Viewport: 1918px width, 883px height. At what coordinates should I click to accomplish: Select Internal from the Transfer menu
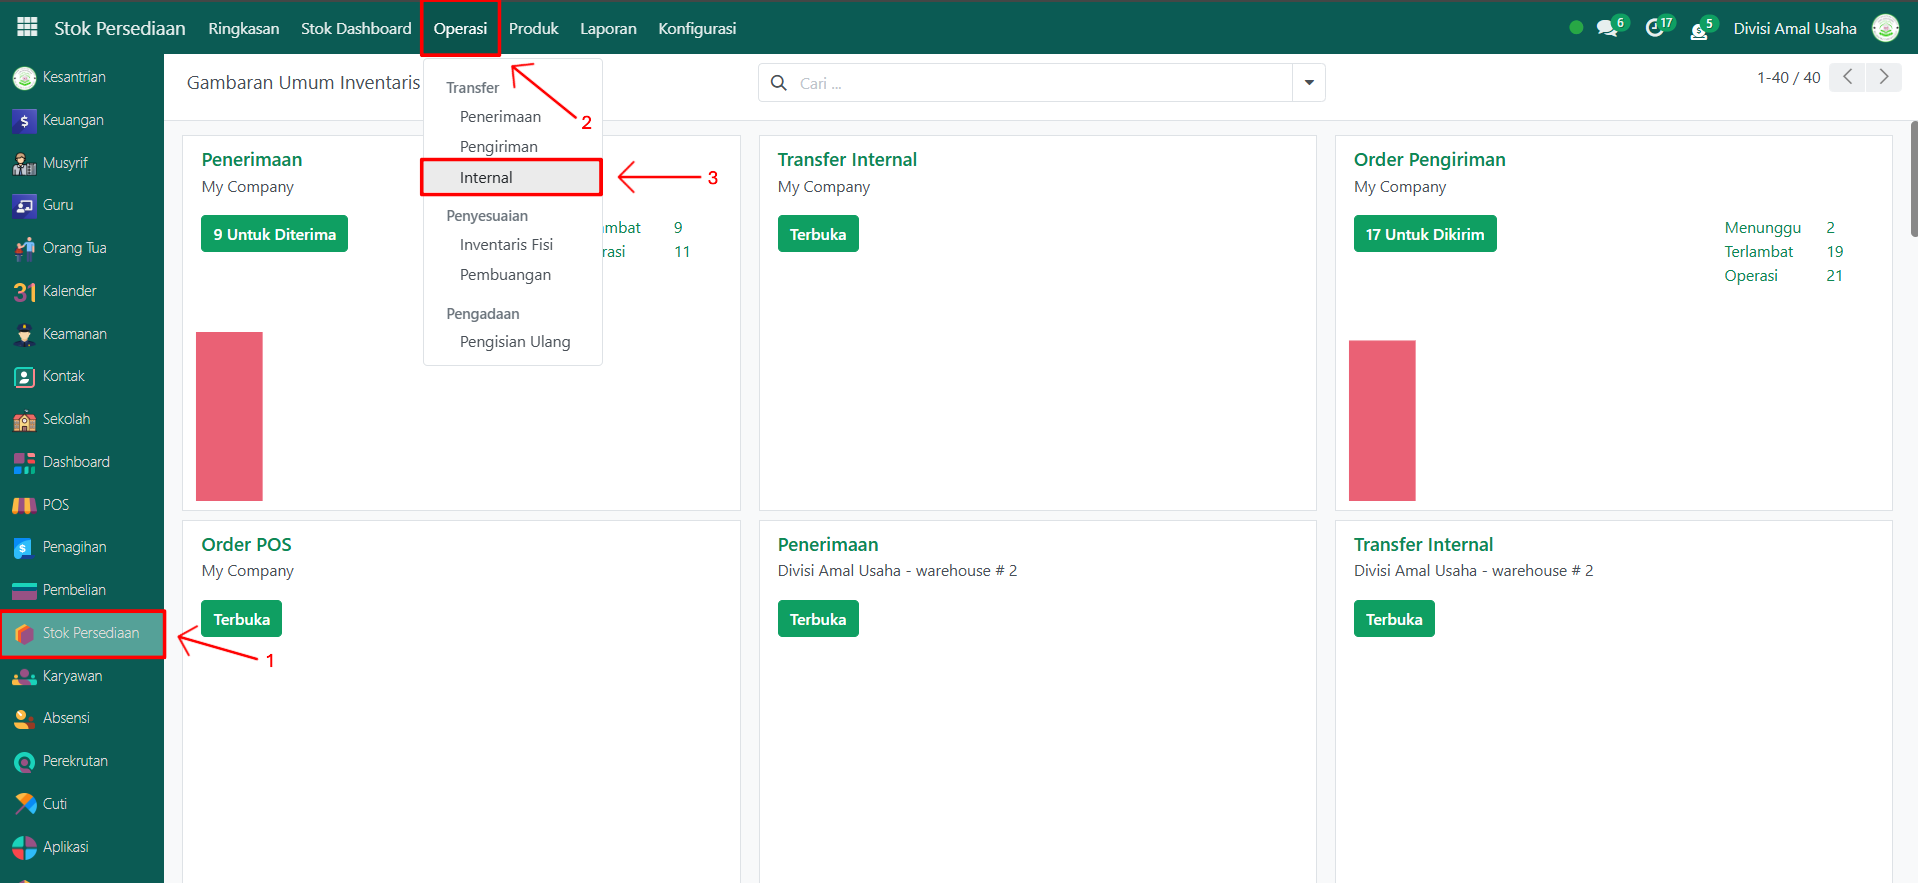486,178
